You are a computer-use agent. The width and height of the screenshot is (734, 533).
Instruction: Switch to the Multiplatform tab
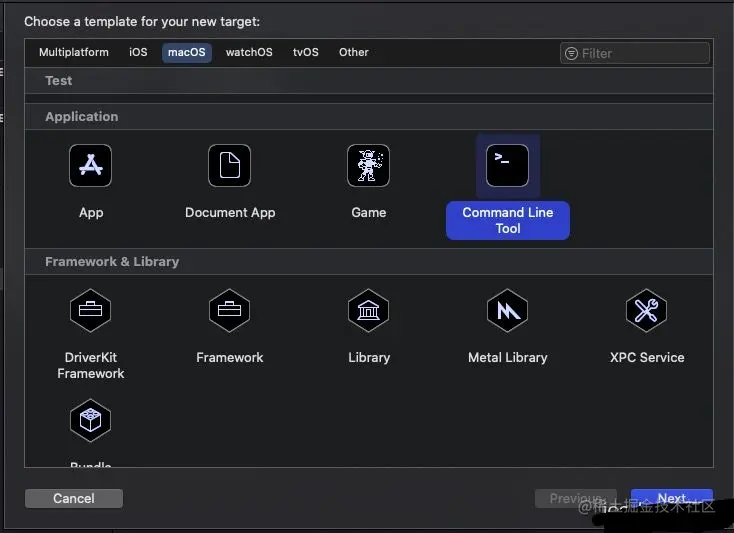73,52
